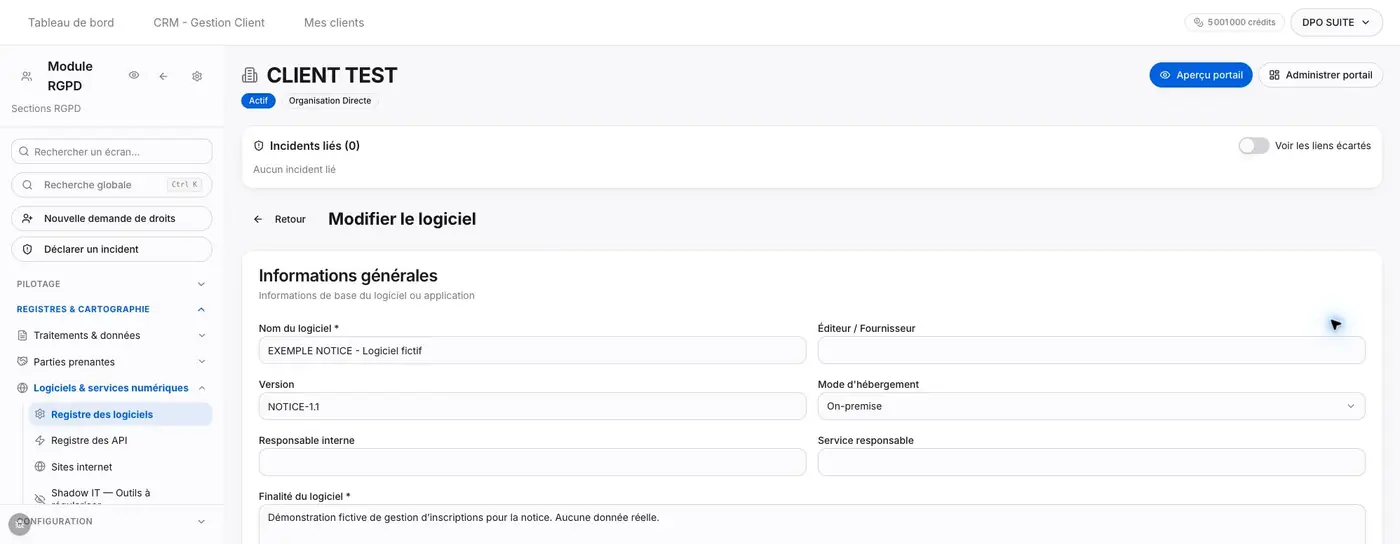Click the Actif status badge

(x=258, y=101)
